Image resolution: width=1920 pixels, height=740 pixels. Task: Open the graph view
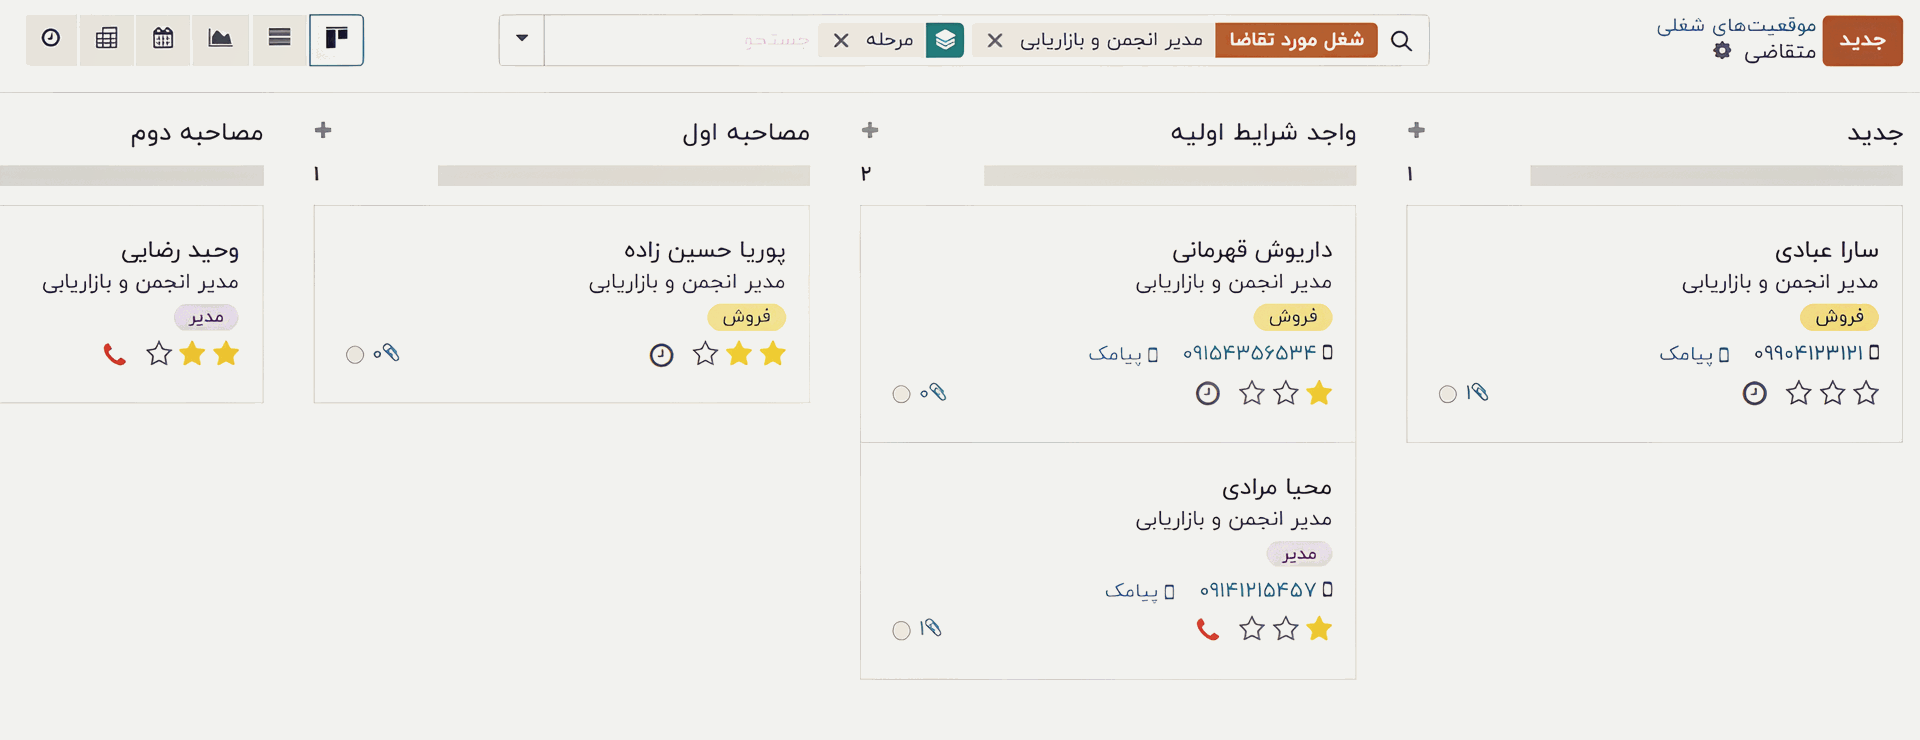tap(220, 40)
